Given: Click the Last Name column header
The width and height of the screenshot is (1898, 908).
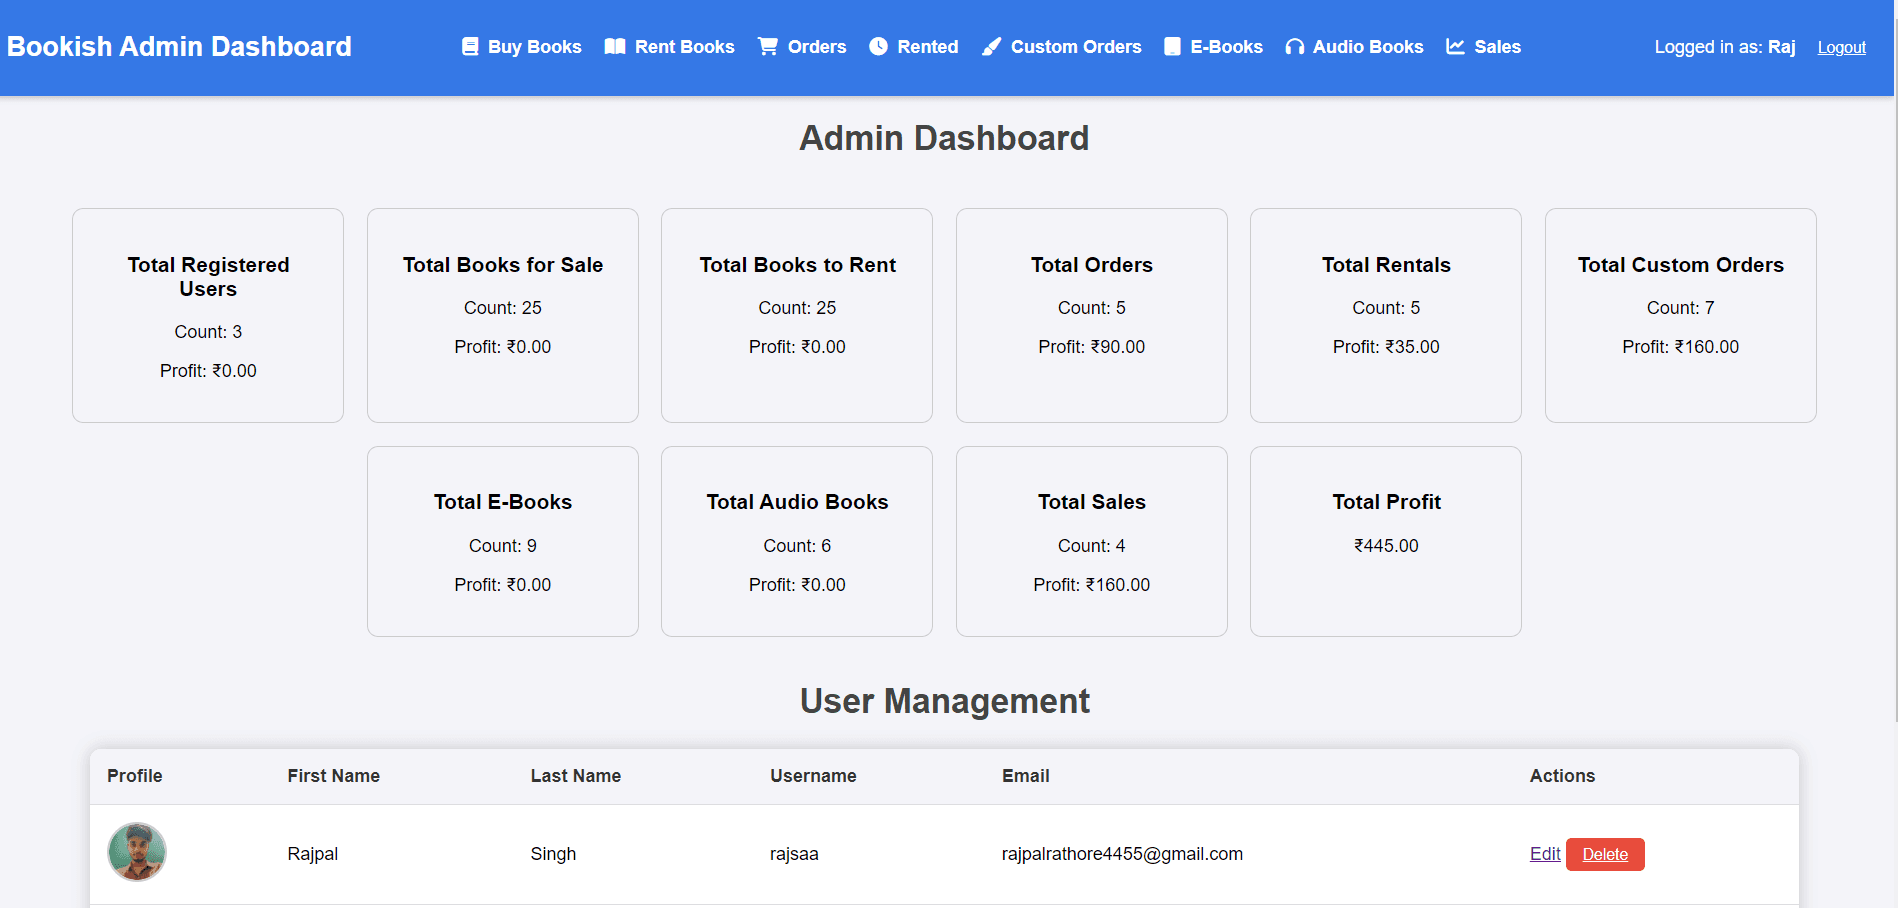Looking at the screenshot, I should point(576,776).
